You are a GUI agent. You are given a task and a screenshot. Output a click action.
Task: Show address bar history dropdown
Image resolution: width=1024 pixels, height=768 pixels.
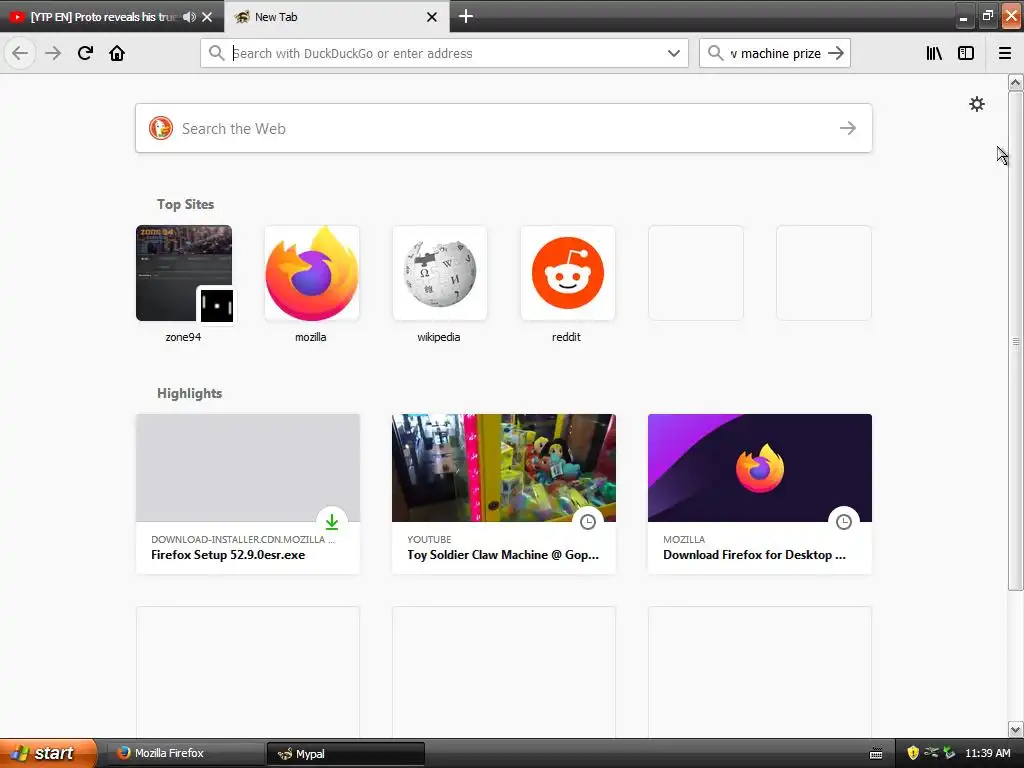pyautogui.click(x=673, y=53)
